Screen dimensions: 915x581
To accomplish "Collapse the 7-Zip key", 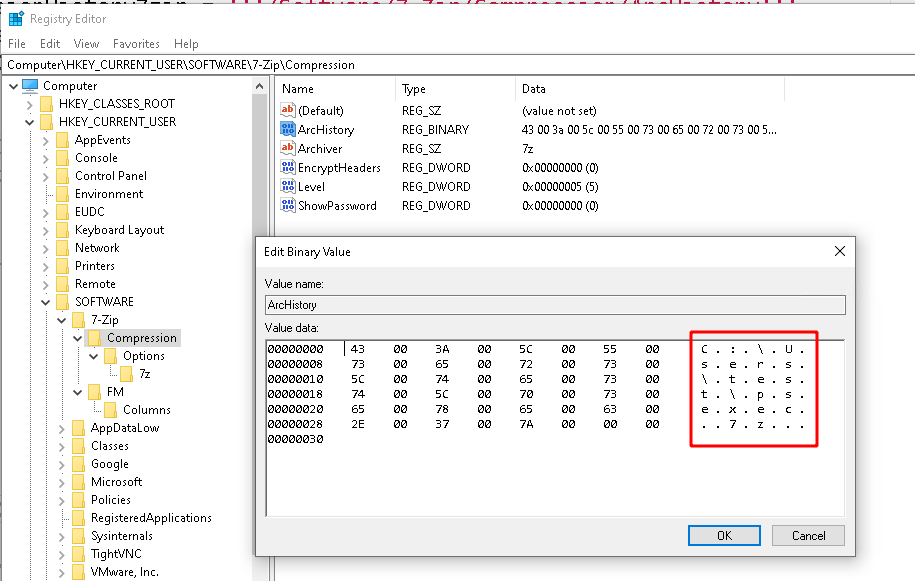I will click(63, 319).
